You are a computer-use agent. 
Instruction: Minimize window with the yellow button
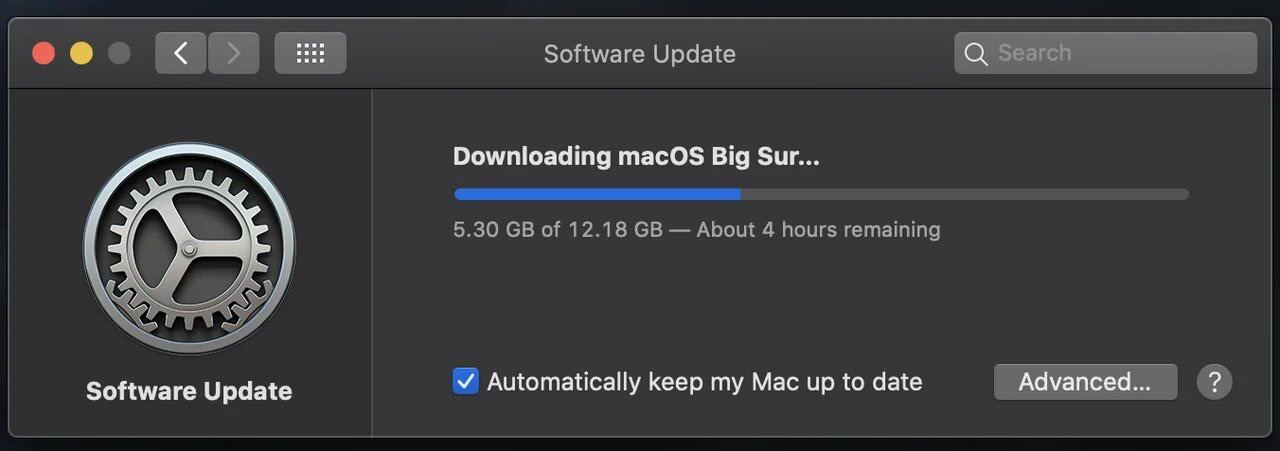tap(81, 53)
